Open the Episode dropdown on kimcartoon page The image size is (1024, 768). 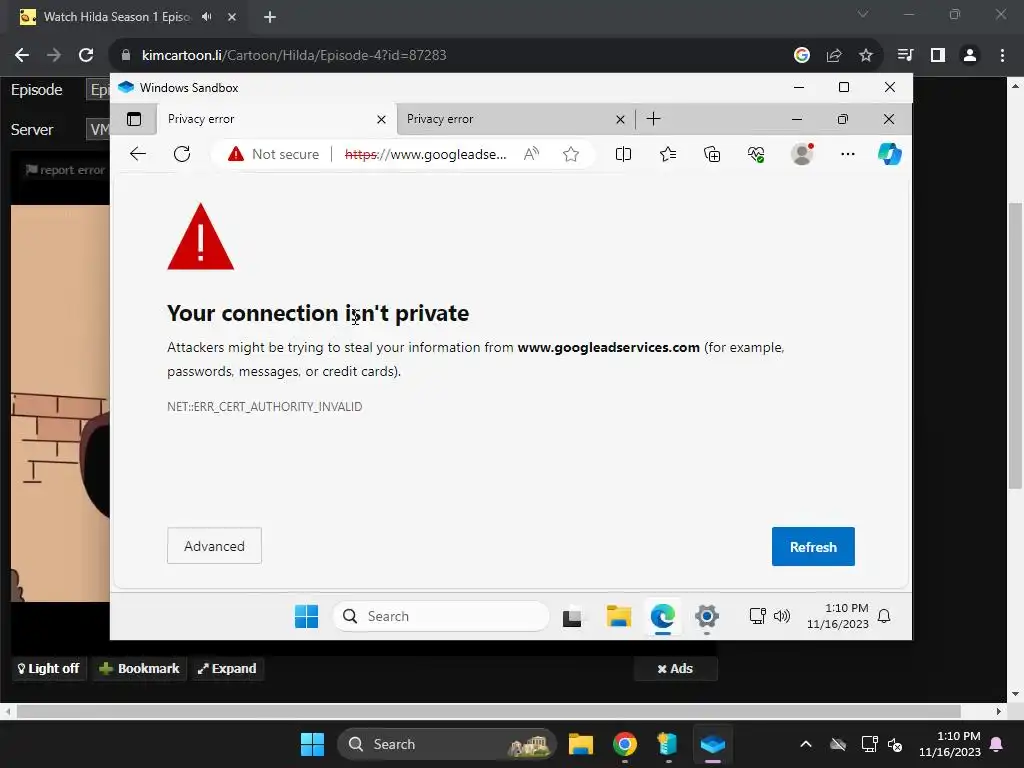[x=98, y=89]
